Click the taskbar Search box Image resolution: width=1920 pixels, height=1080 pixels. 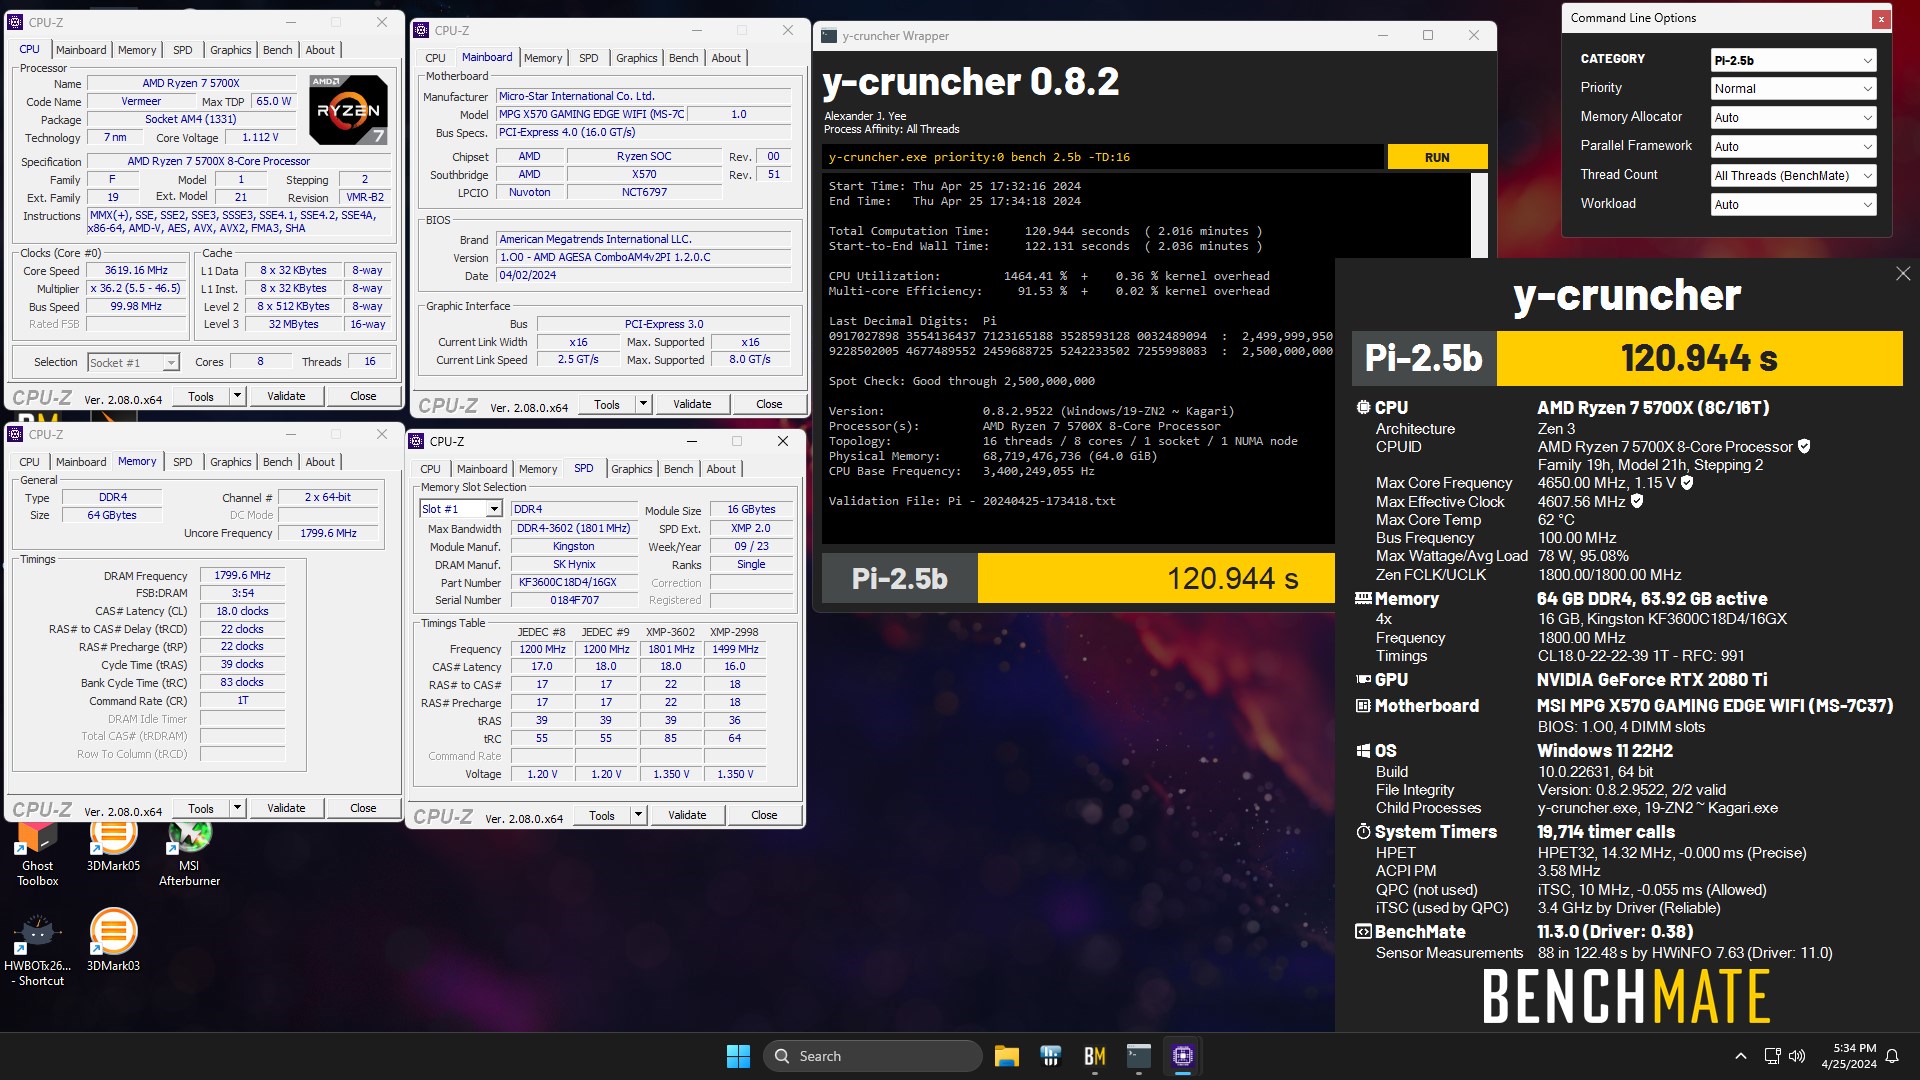coord(872,1056)
